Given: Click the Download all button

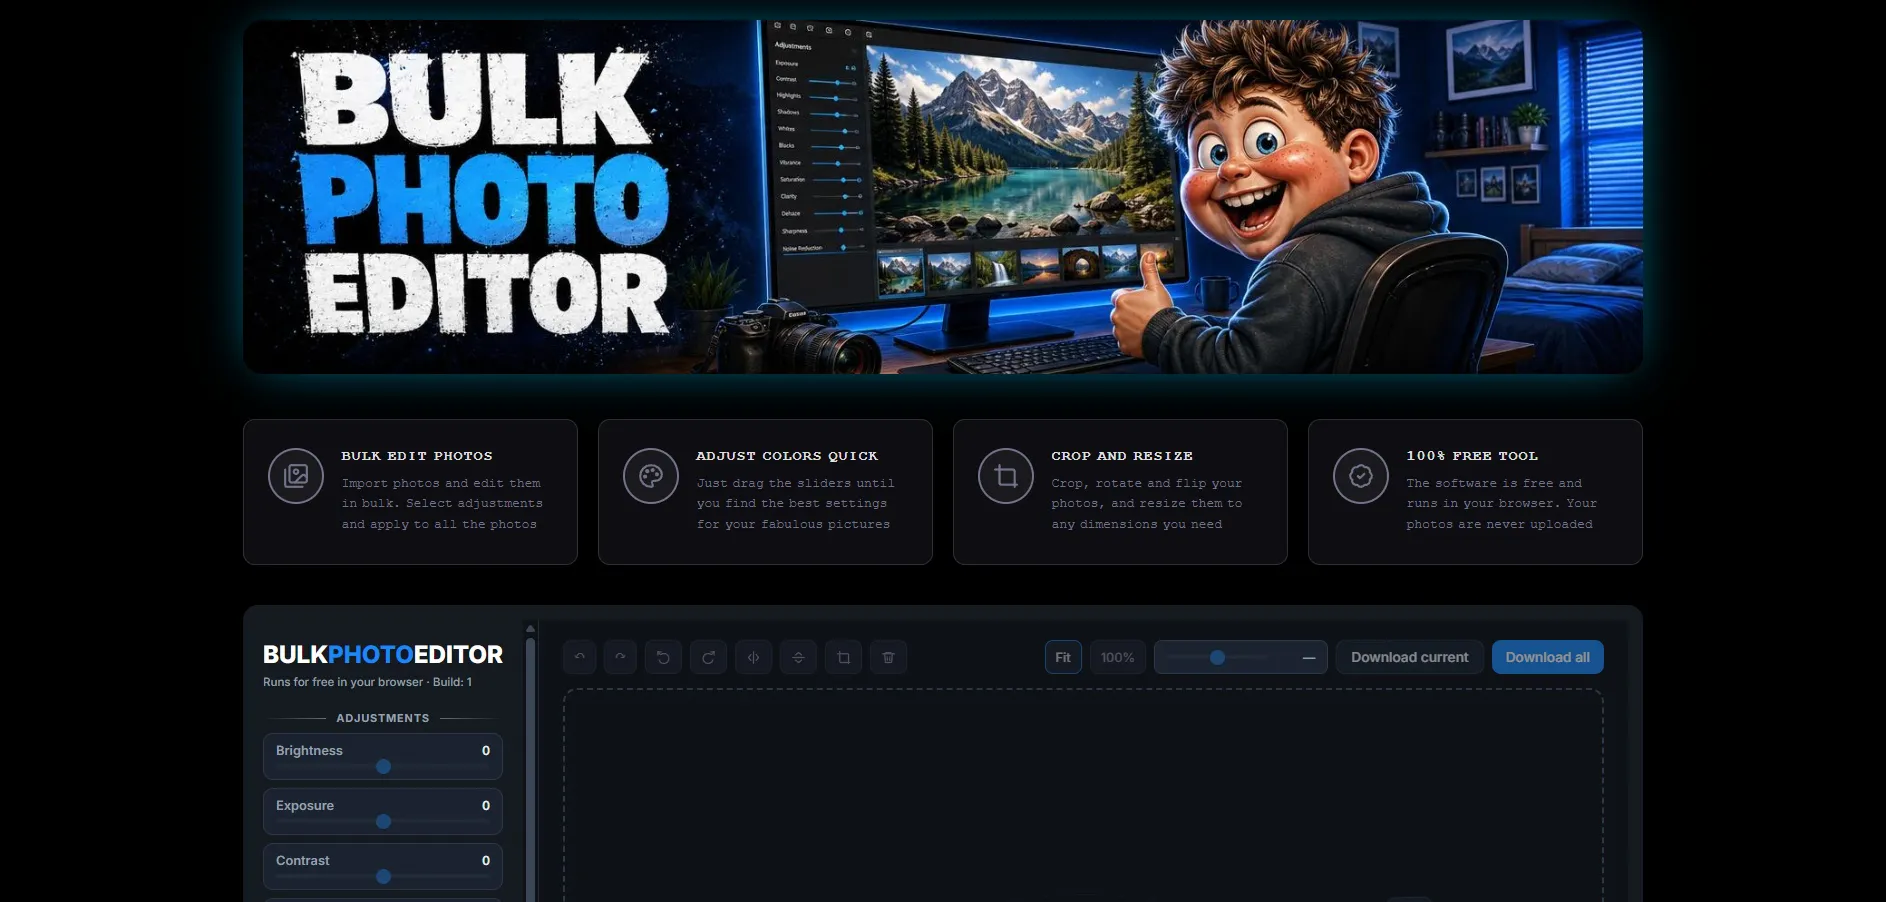Looking at the screenshot, I should pyautogui.click(x=1548, y=657).
